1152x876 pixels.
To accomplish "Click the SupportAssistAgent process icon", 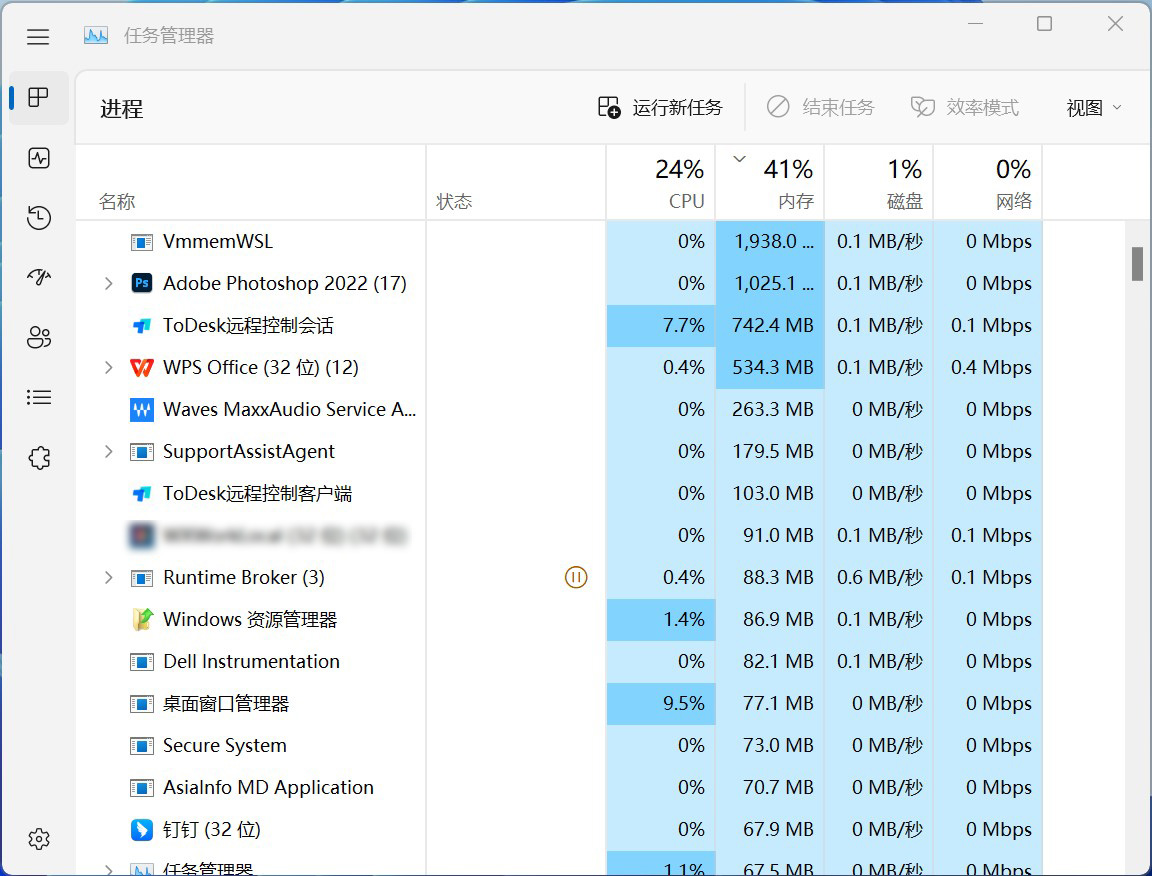I will 142,451.
